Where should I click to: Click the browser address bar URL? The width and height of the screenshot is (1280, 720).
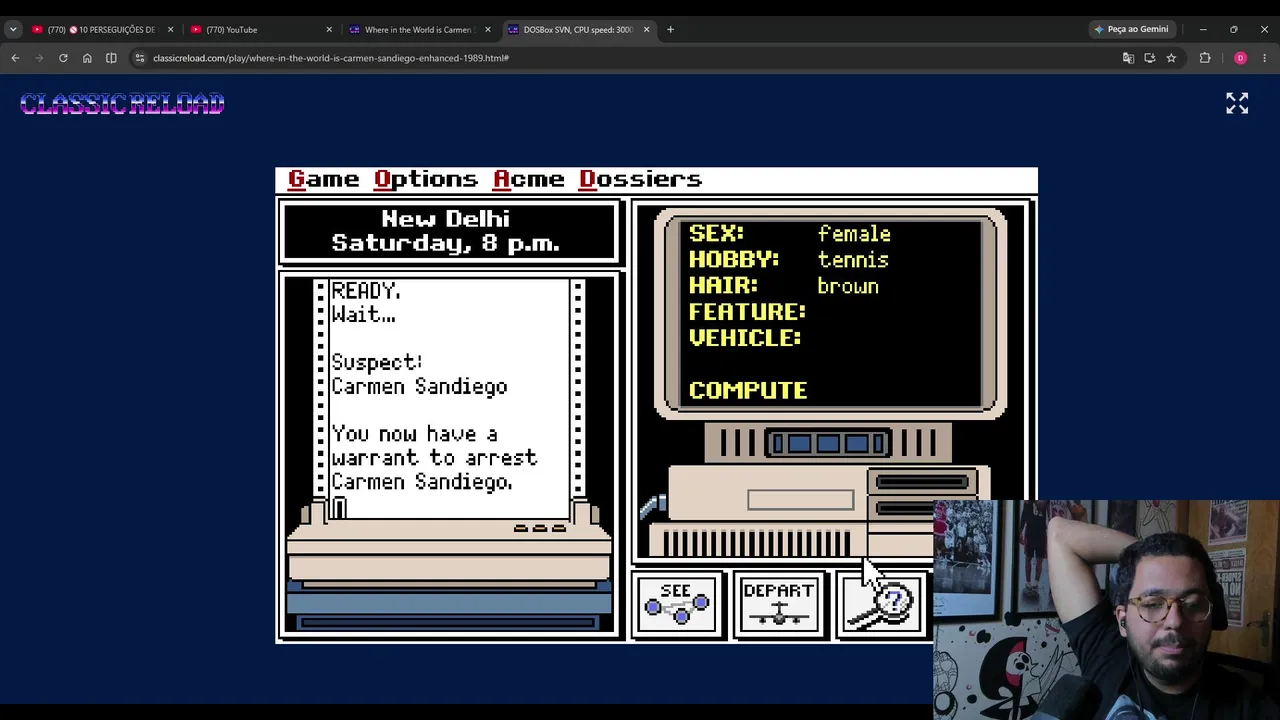(x=331, y=58)
